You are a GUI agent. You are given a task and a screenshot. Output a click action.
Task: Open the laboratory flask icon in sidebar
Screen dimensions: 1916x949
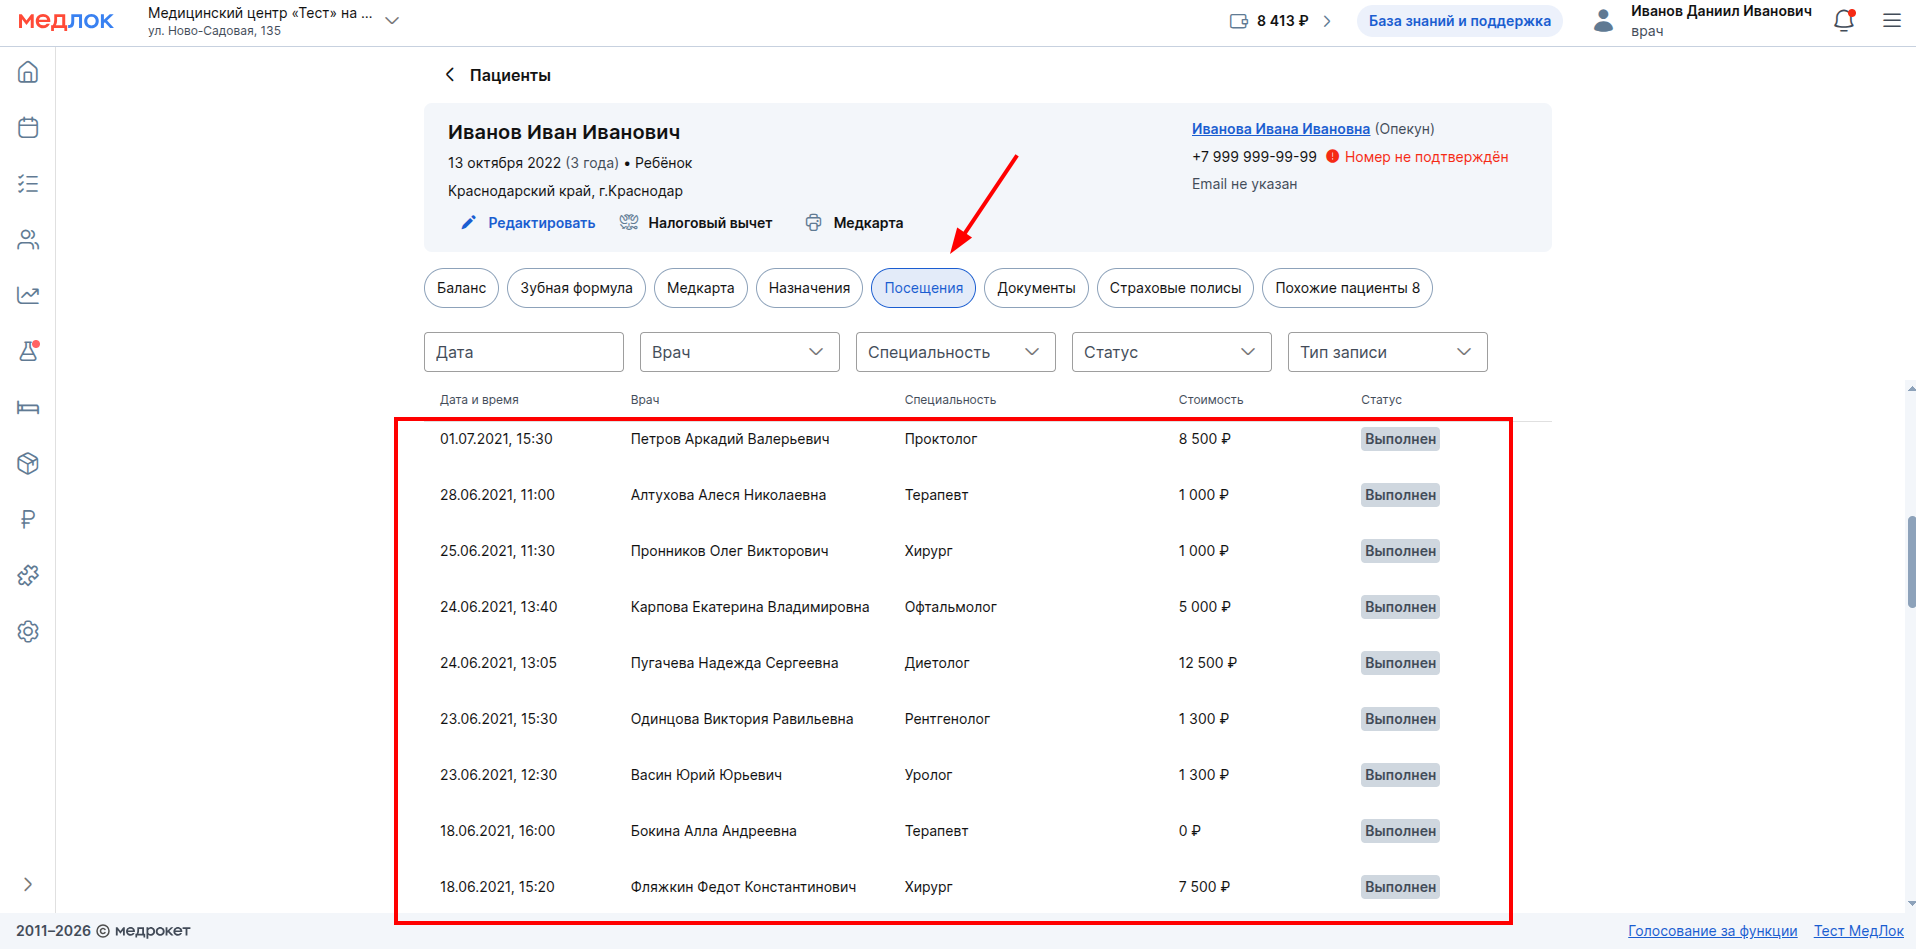pyautogui.click(x=28, y=351)
